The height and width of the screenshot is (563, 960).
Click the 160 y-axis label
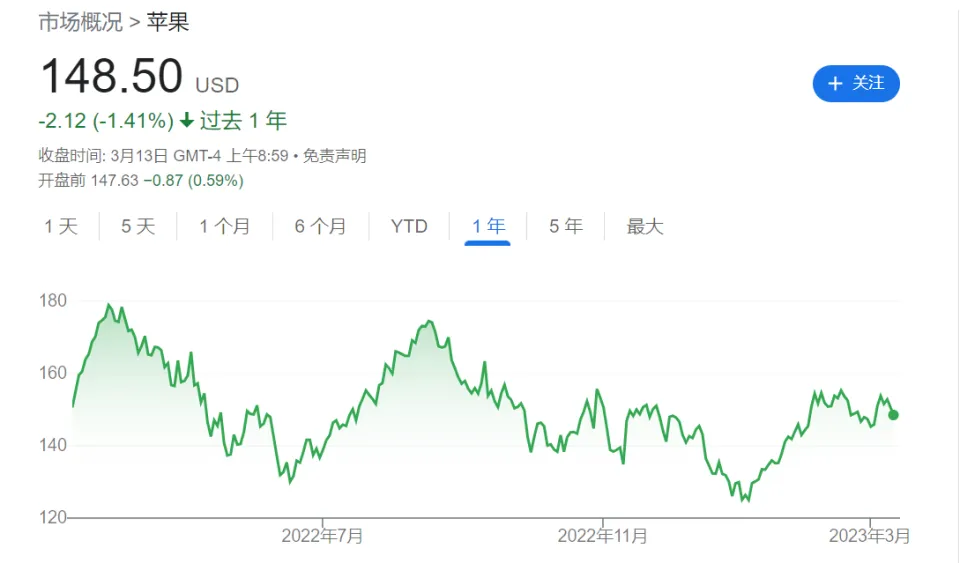53,373
